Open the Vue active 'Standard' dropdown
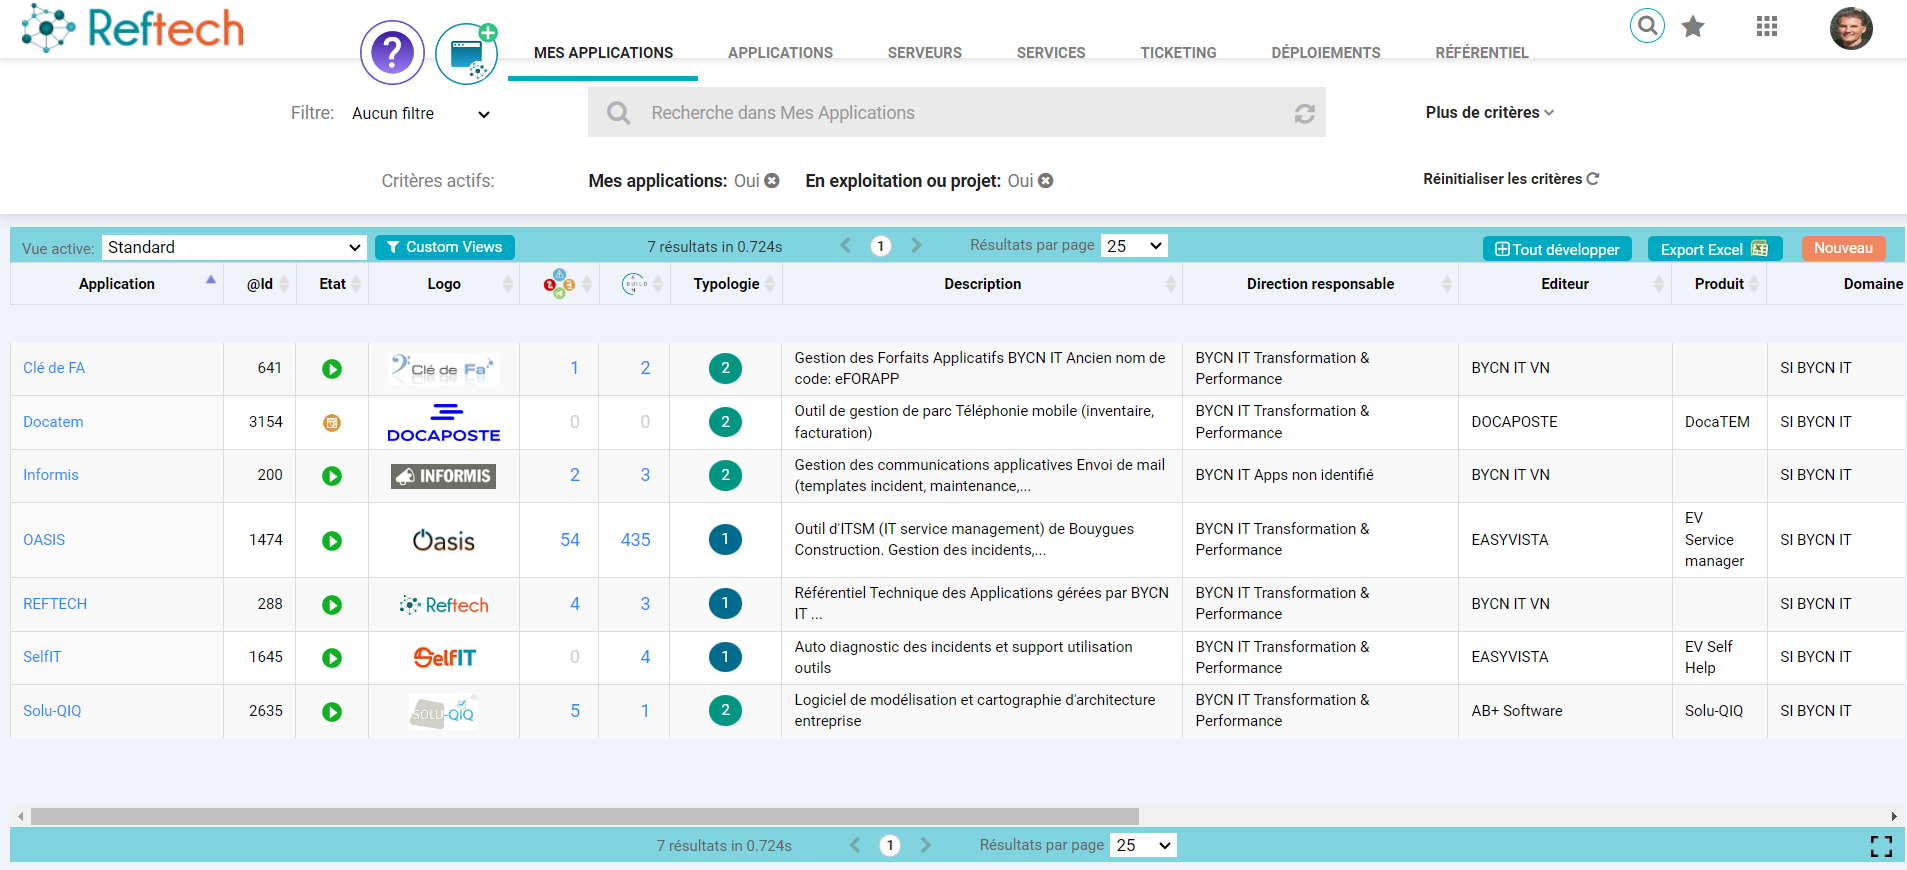Screen dimensions: 1907x870 (x=234, y=247)
